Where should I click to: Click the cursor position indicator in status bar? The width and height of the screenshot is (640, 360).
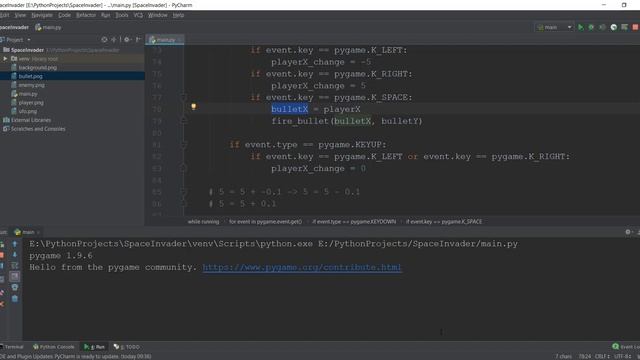[584, 356]
